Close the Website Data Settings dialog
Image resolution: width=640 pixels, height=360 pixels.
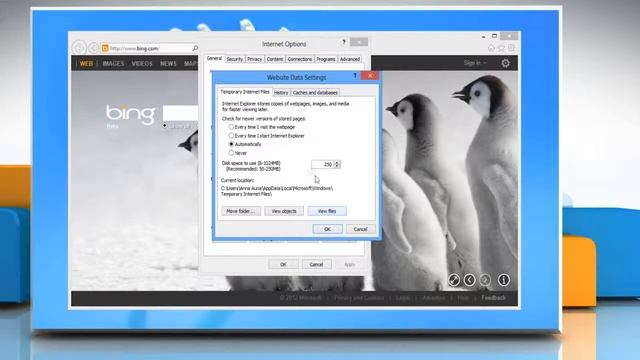(370, 76)
